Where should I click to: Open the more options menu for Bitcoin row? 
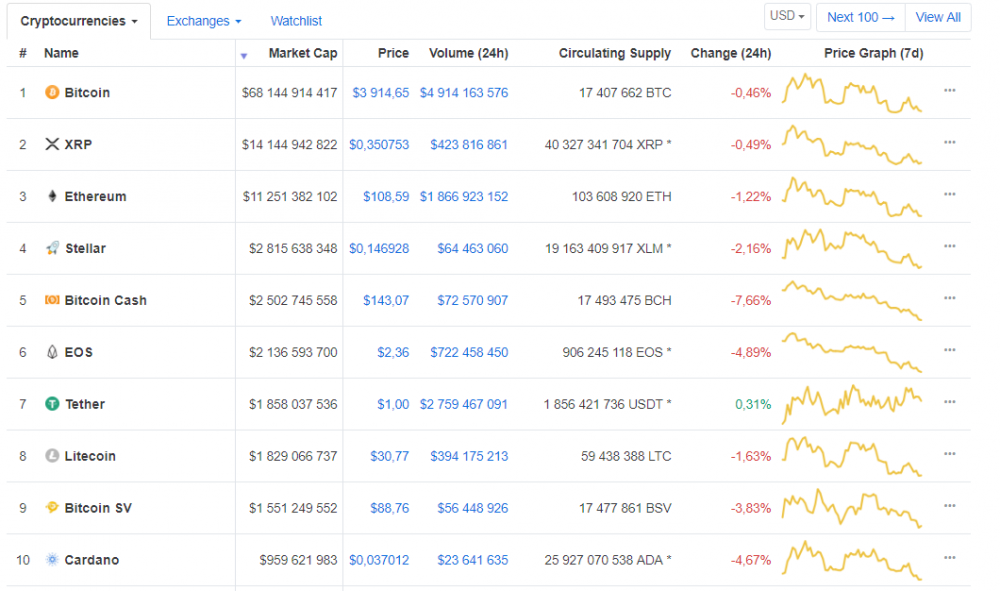tap(950, 91)
